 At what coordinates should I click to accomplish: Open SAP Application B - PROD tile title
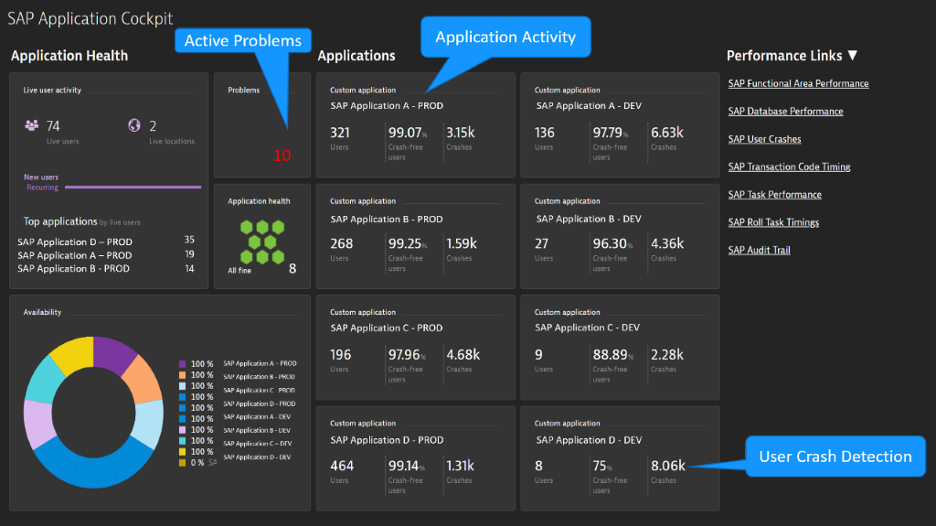(x=386, y=219)
